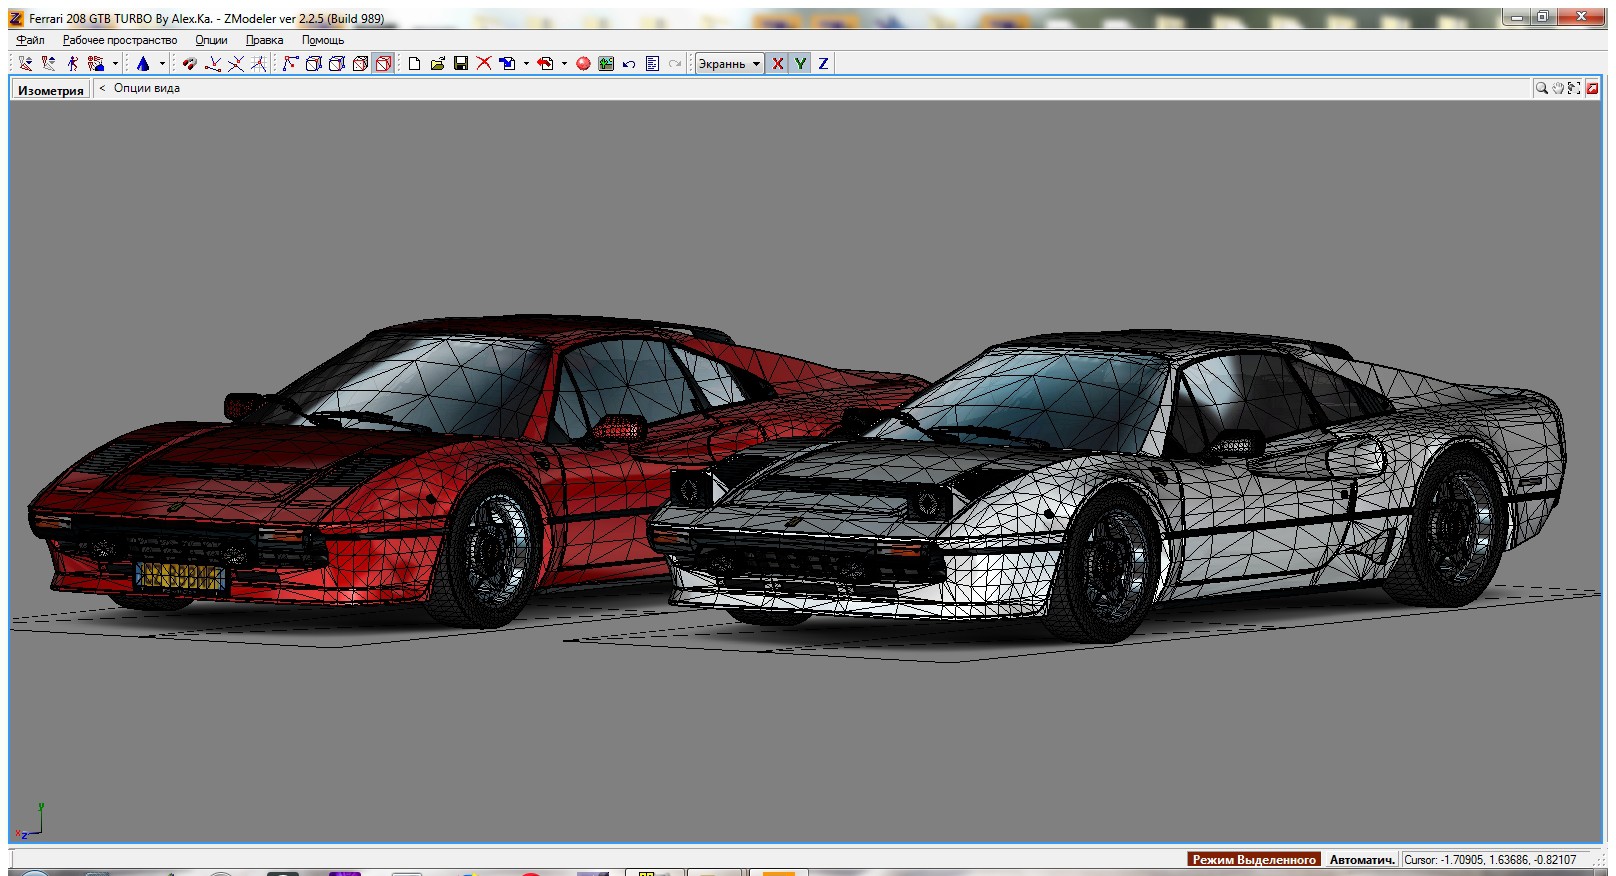Click the crossed red lines edges icon
The image size is (1616, 876).
tap(236, 64)
